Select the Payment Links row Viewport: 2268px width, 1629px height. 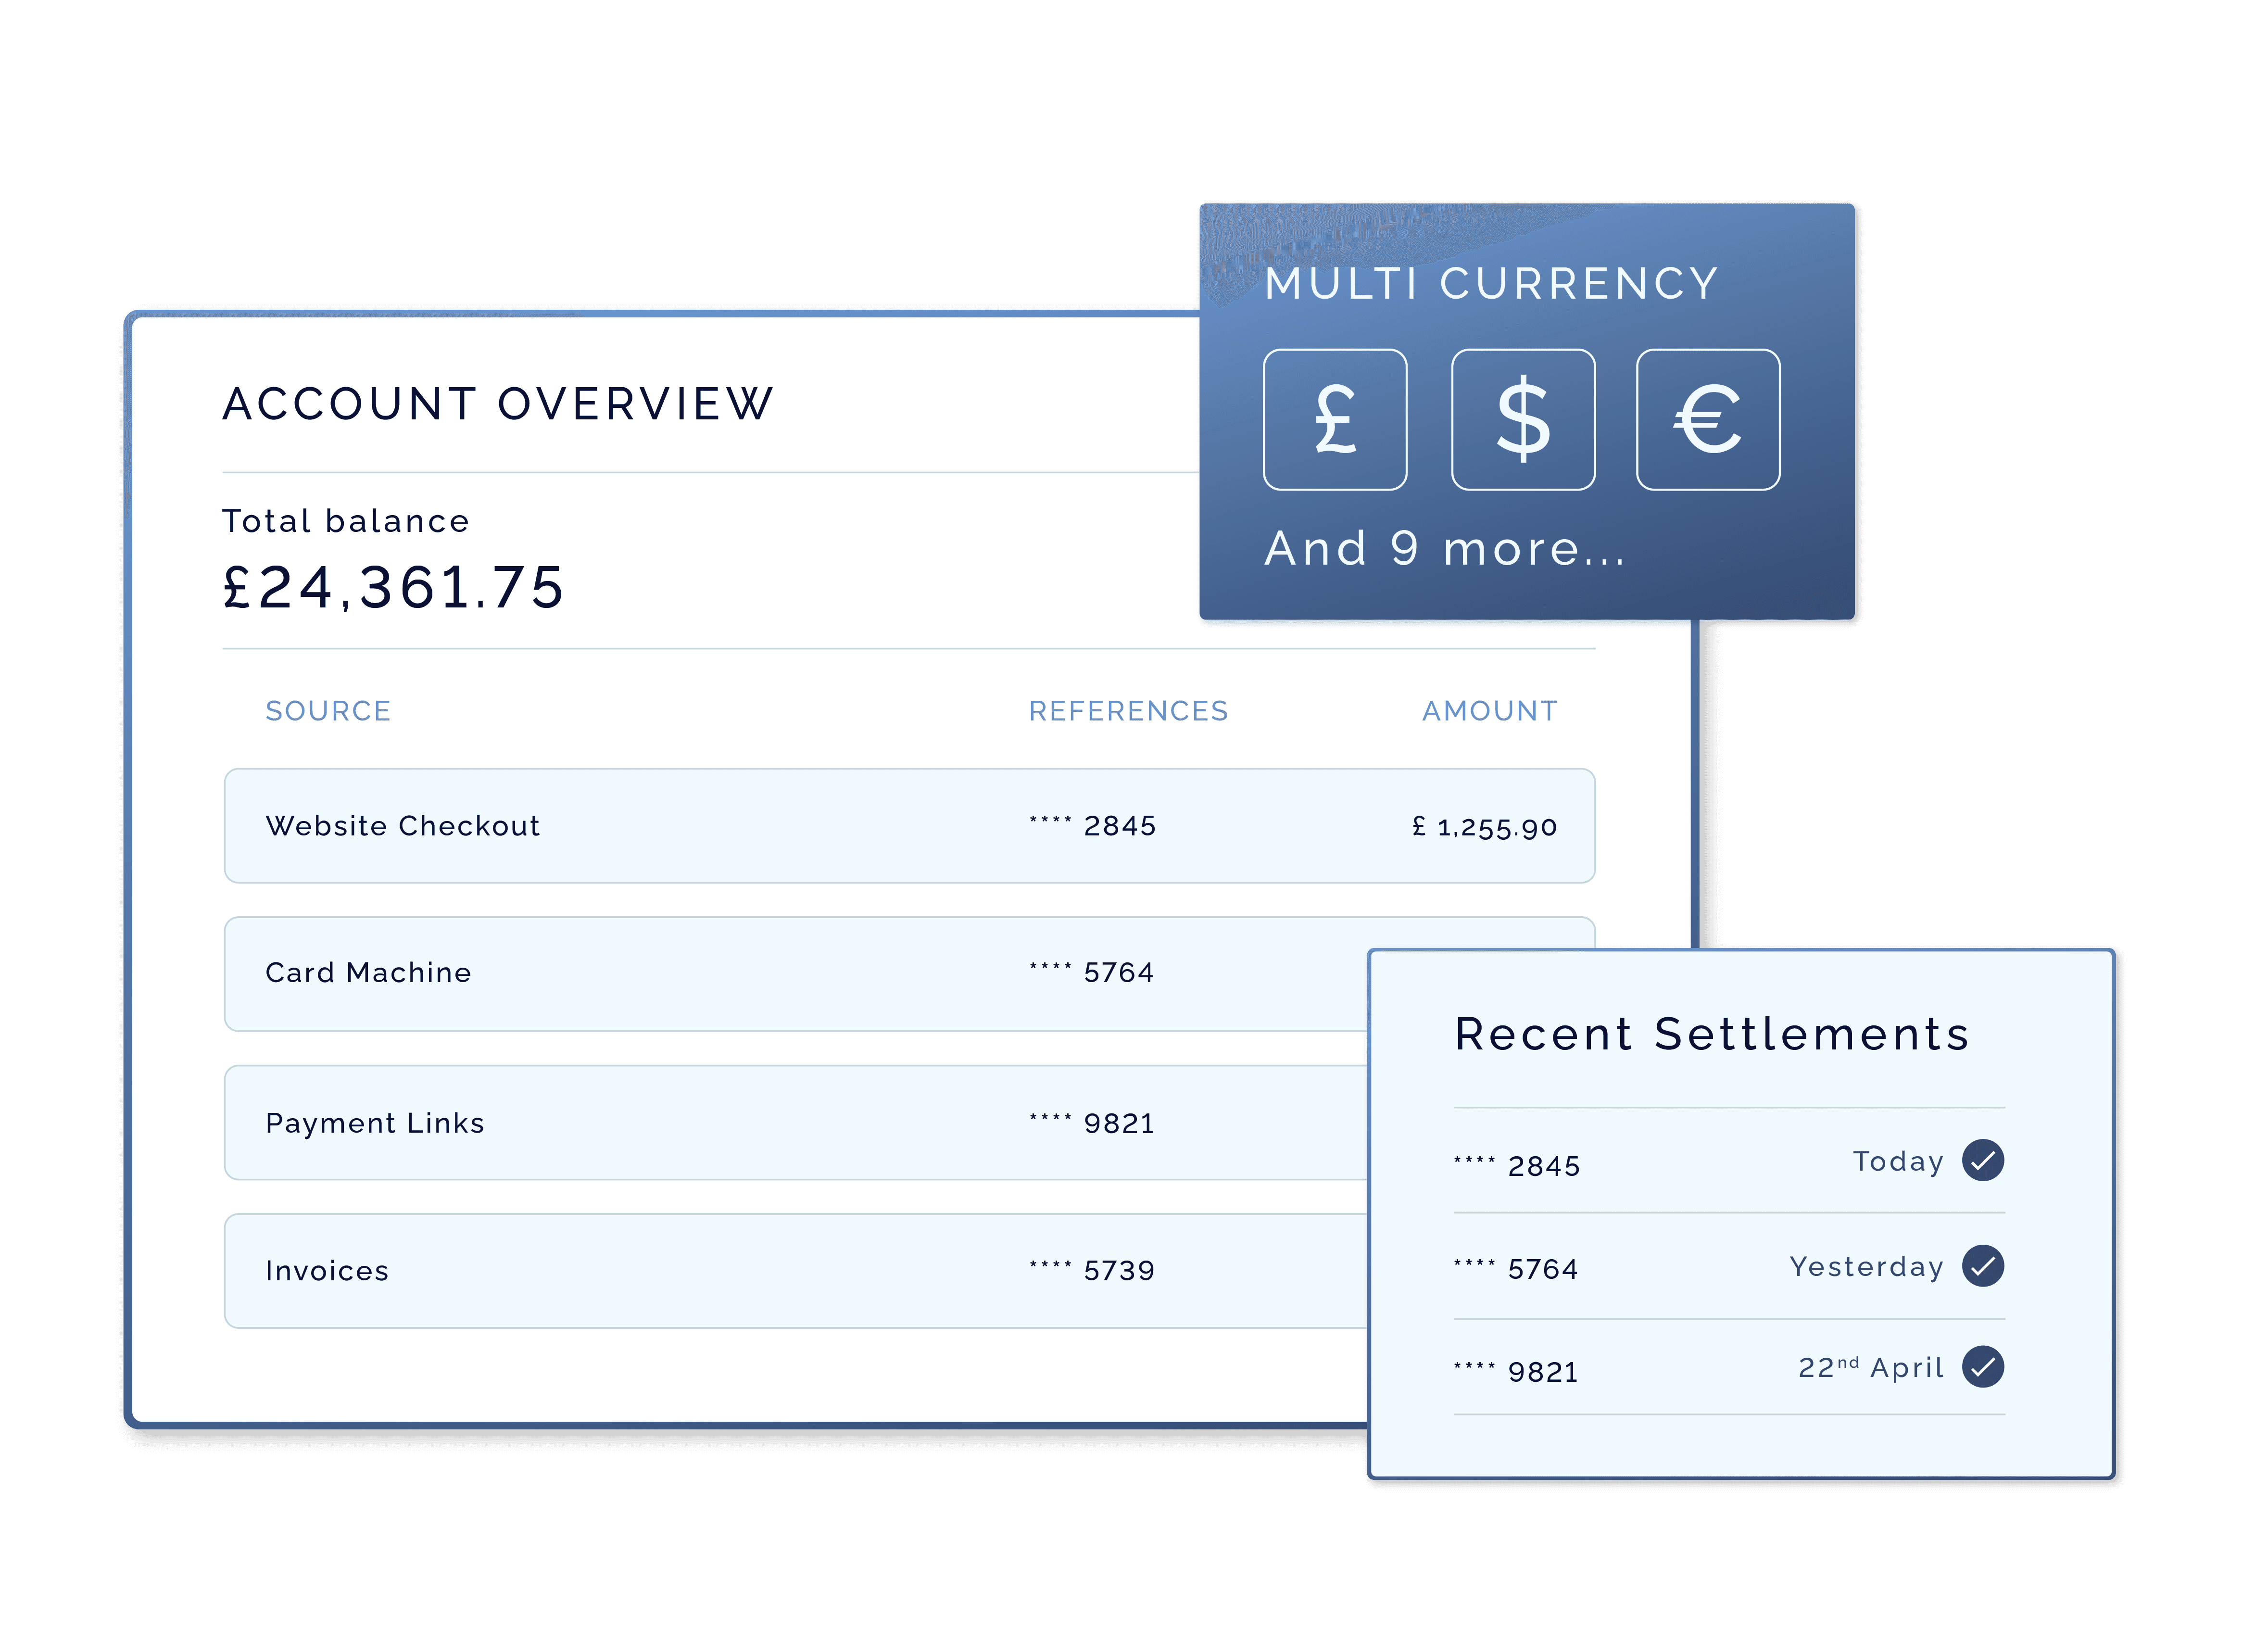[375, 1123]
